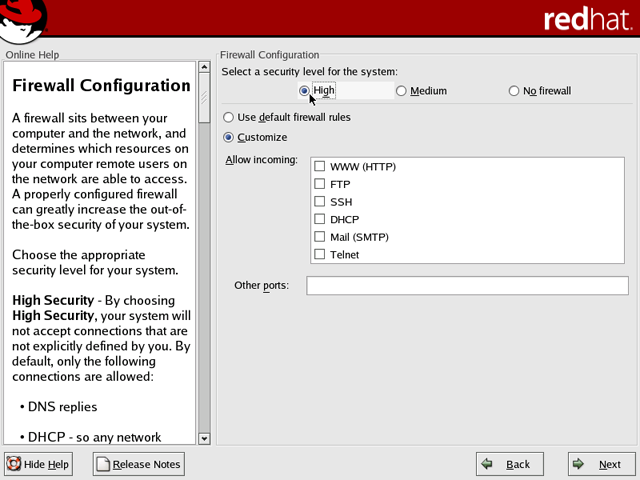Select Use default firewall rules

coord(229,117)
